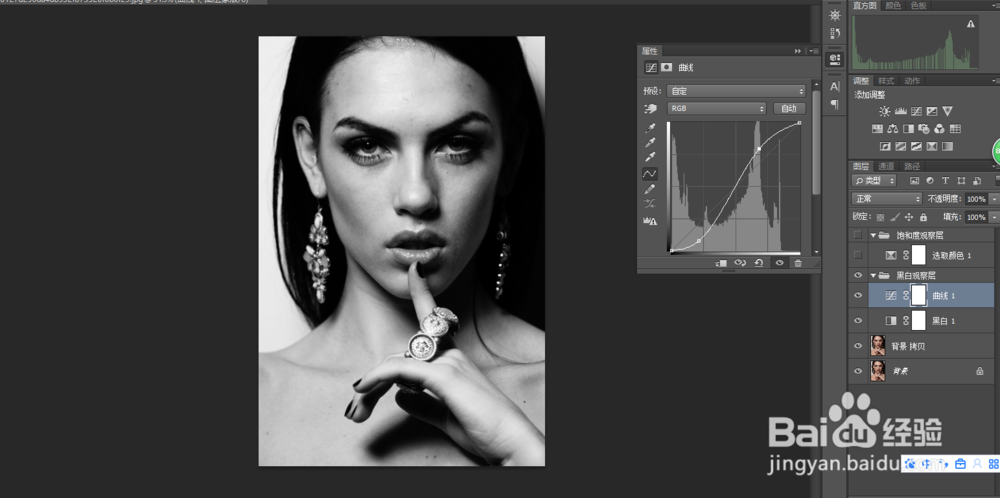
Task: Switch to the 通道 tab
Action: pos(886,166)
